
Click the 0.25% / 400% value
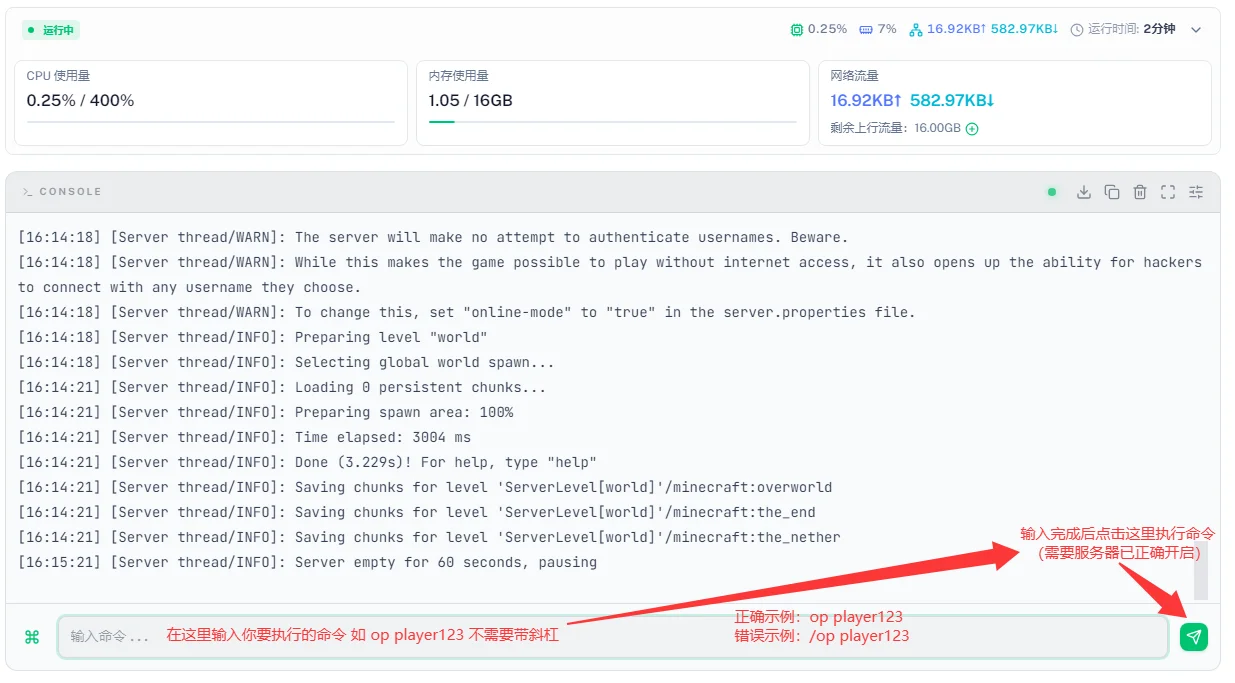(80, 100)
